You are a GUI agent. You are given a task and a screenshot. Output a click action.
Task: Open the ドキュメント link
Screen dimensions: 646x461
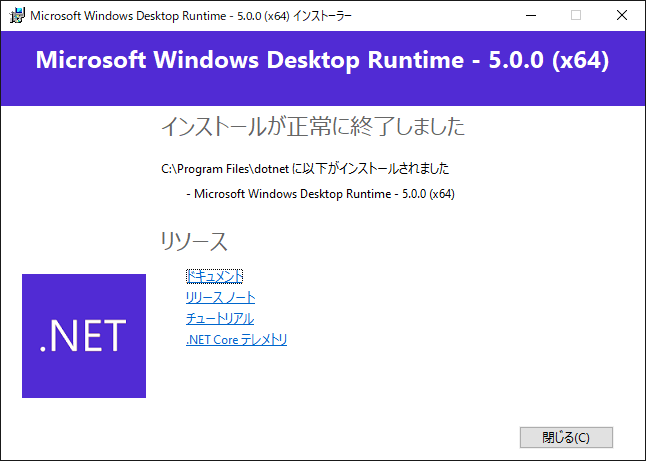coord(214,276)
